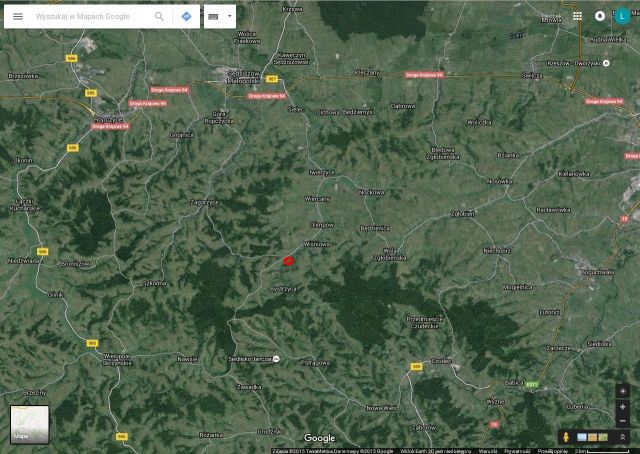Click the Brzezów - Dworzysko place icon

coord(607,63)
